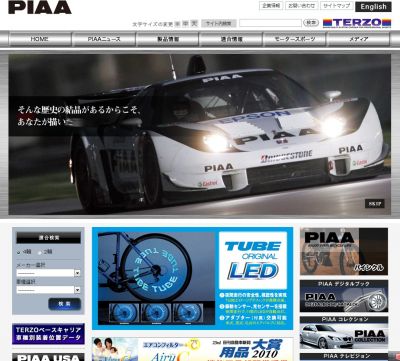Open the PIAA bicycle banner thumbnail
Screen dimensions: 400x361
point(344,251)
